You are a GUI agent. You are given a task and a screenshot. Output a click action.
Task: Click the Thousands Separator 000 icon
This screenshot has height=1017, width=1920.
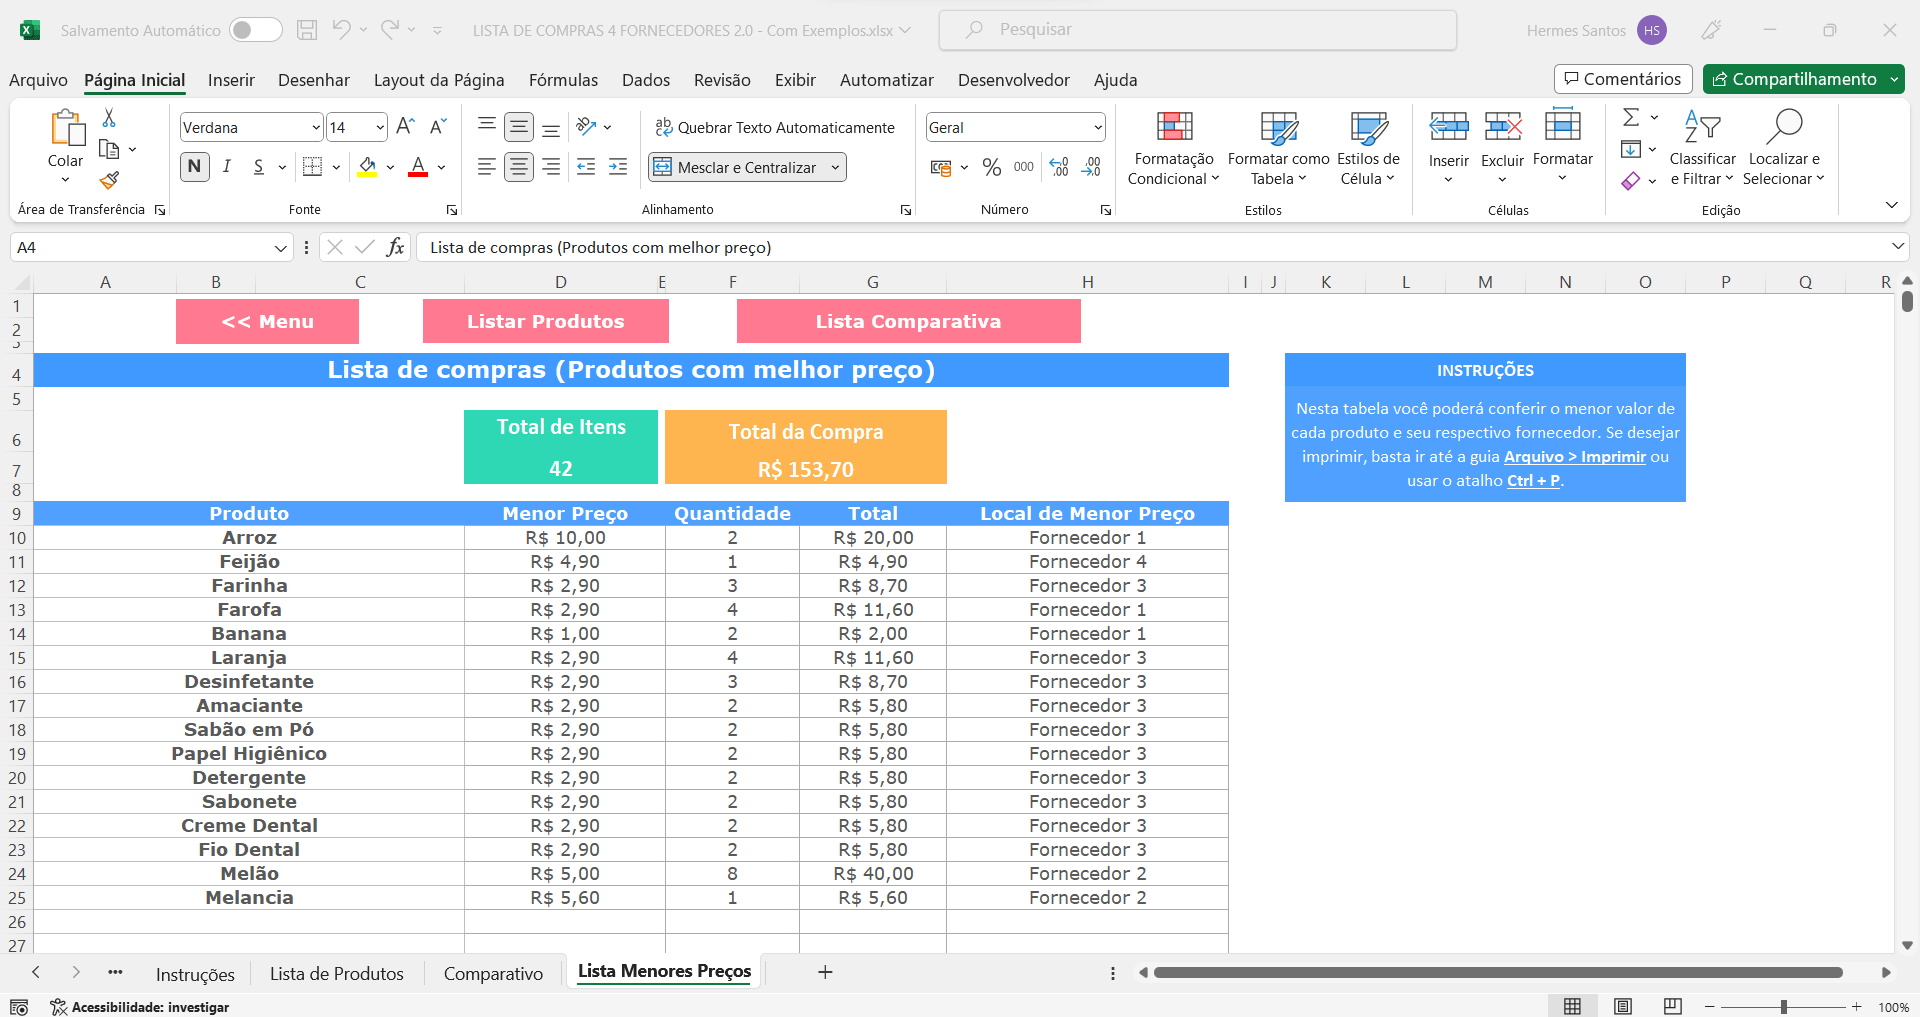click(x=1024, y=167)
